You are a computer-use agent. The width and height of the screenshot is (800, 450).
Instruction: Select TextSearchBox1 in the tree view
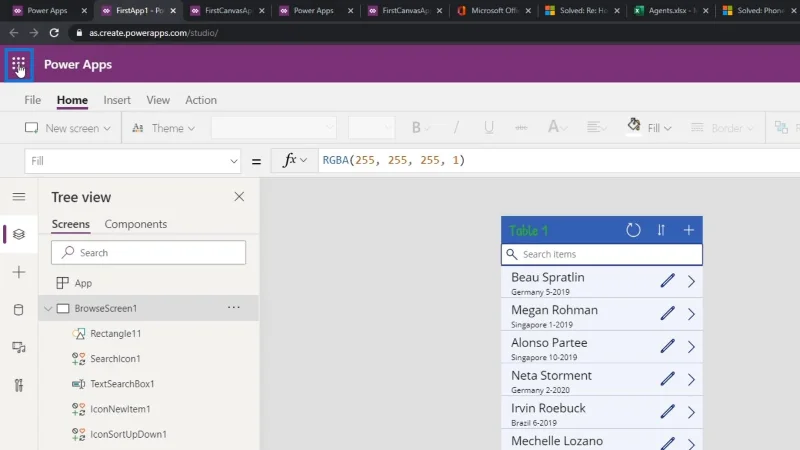point(122,384)
